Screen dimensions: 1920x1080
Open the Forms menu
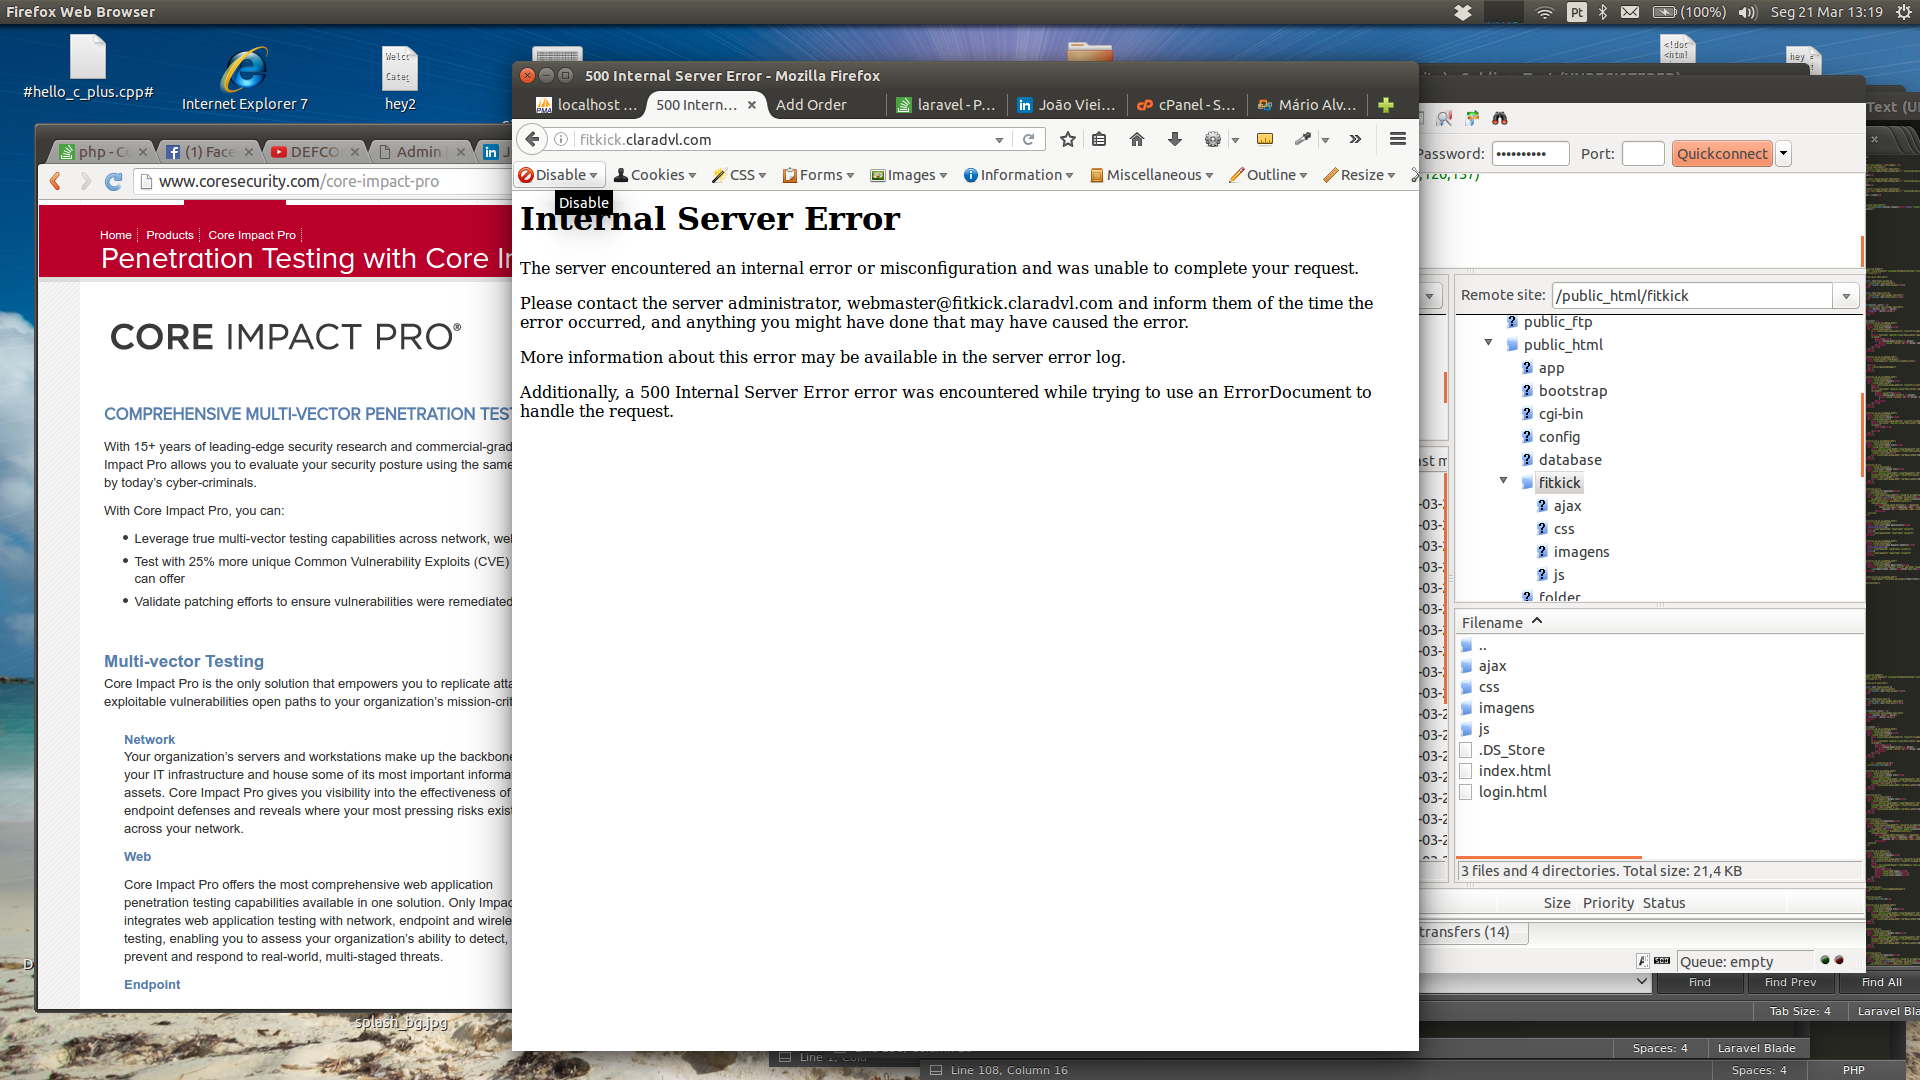pyautogui.click(x=818, y=175)
